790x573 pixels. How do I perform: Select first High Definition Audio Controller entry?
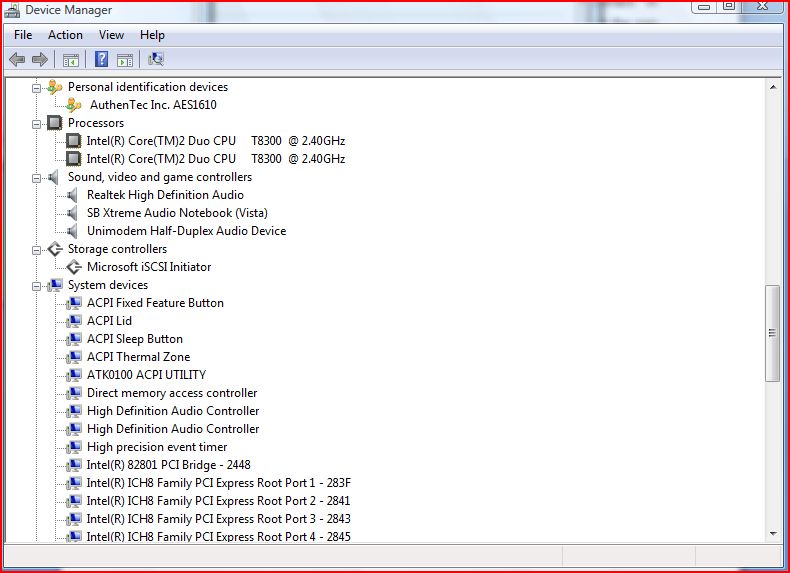[173, 411]
